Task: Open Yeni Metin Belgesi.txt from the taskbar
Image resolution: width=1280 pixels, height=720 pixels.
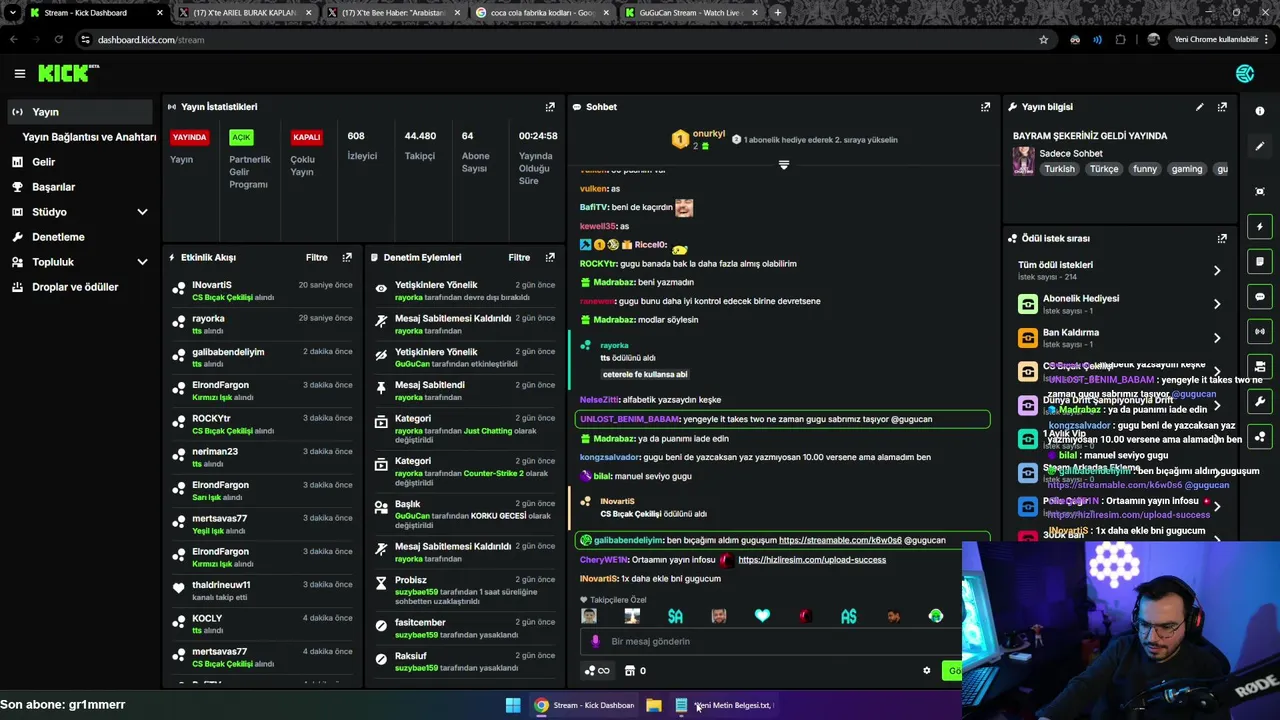Action: pyautogui.click(x=725, y=705)
